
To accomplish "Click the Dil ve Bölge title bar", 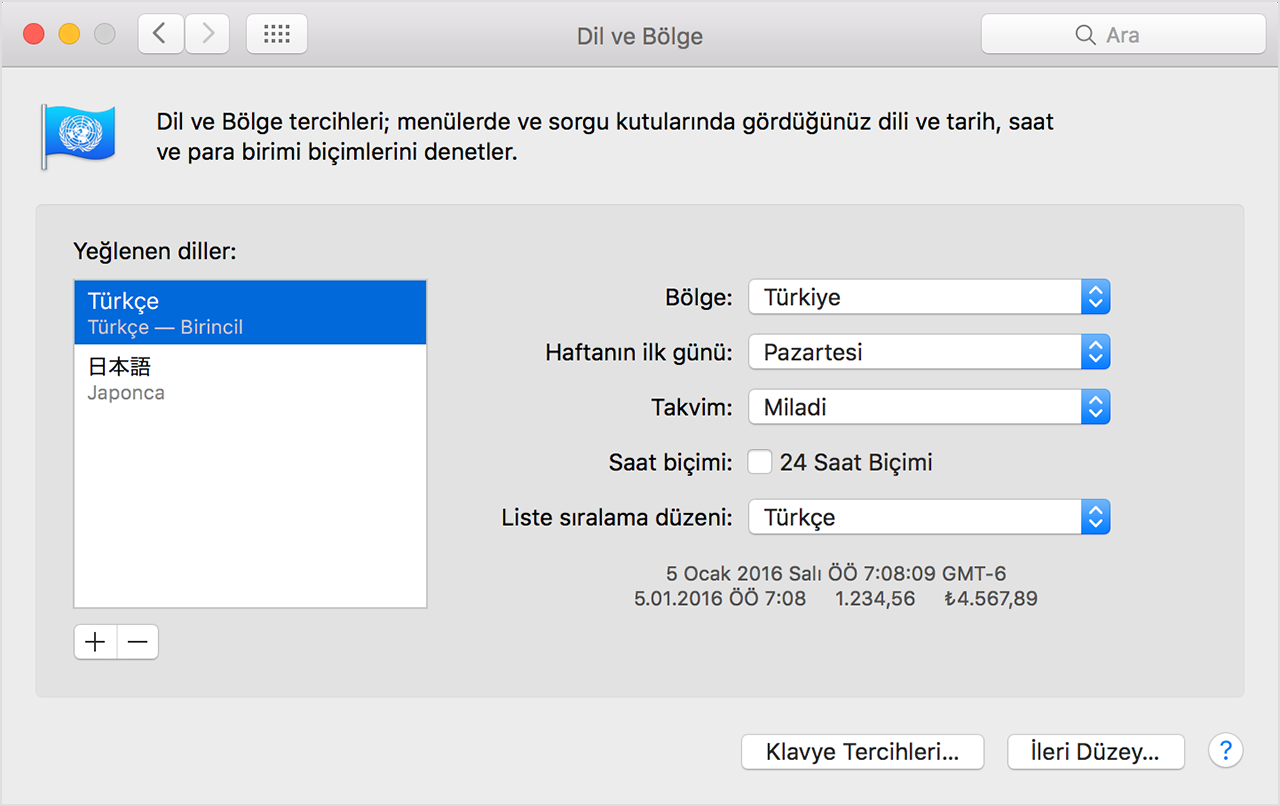I will point(639,35).
